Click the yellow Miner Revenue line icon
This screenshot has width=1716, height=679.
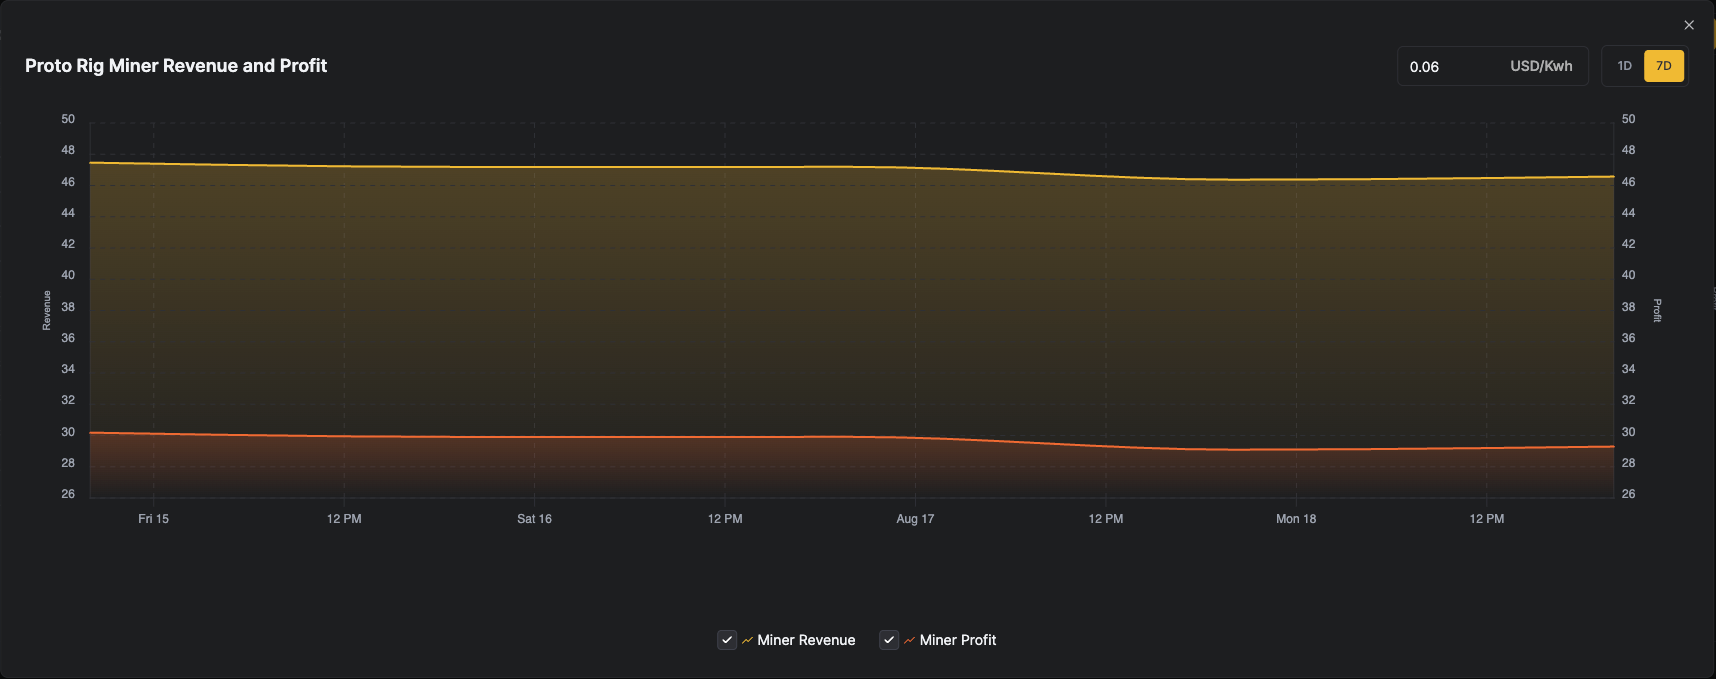747,640
